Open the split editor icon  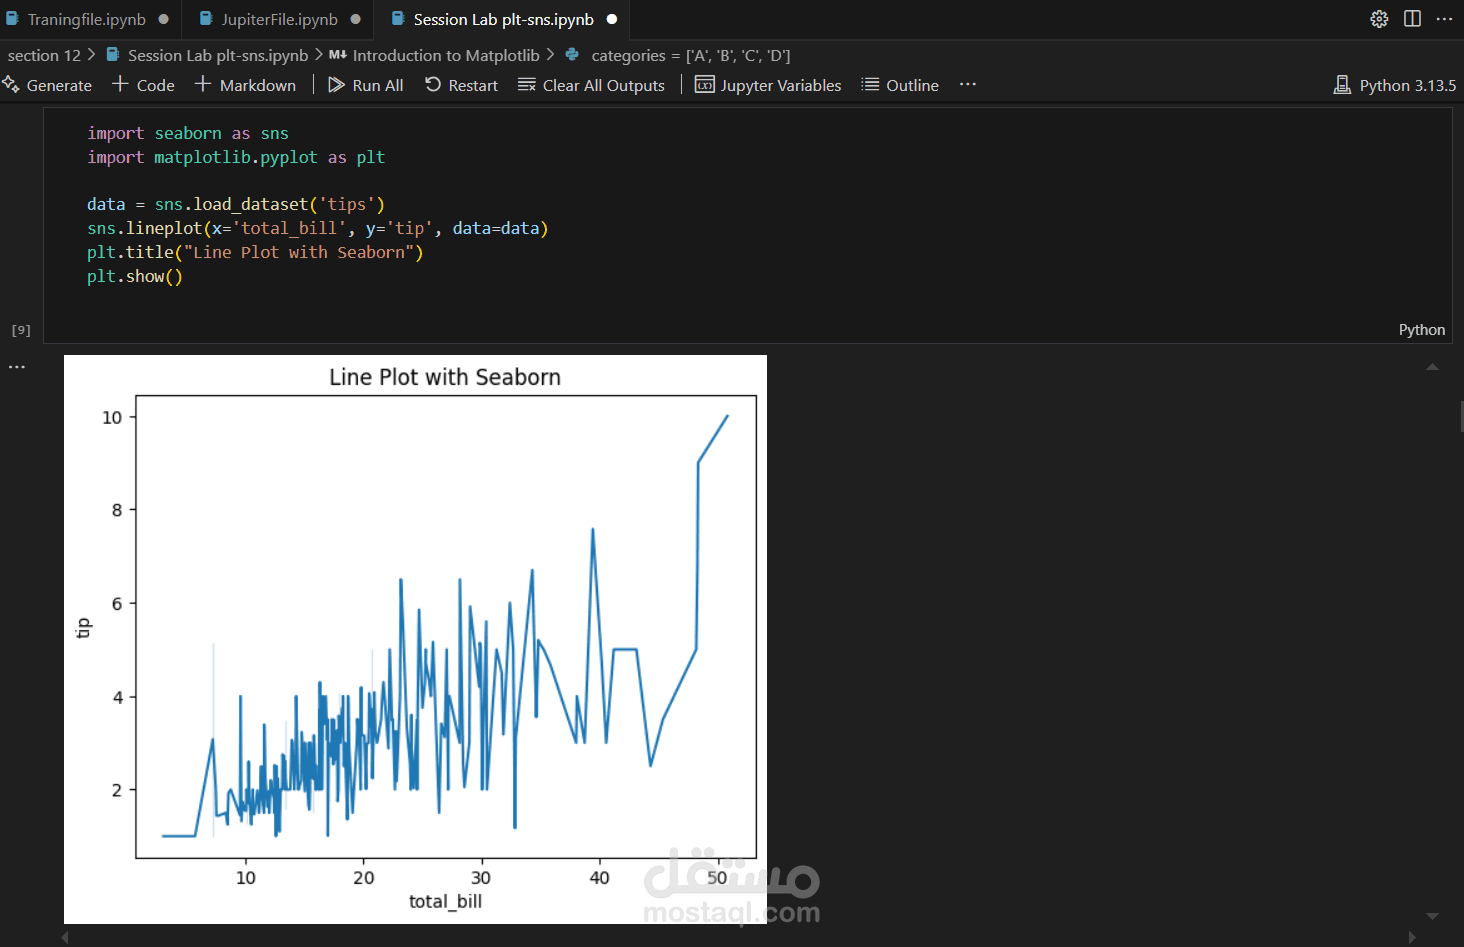(1412, 18)
